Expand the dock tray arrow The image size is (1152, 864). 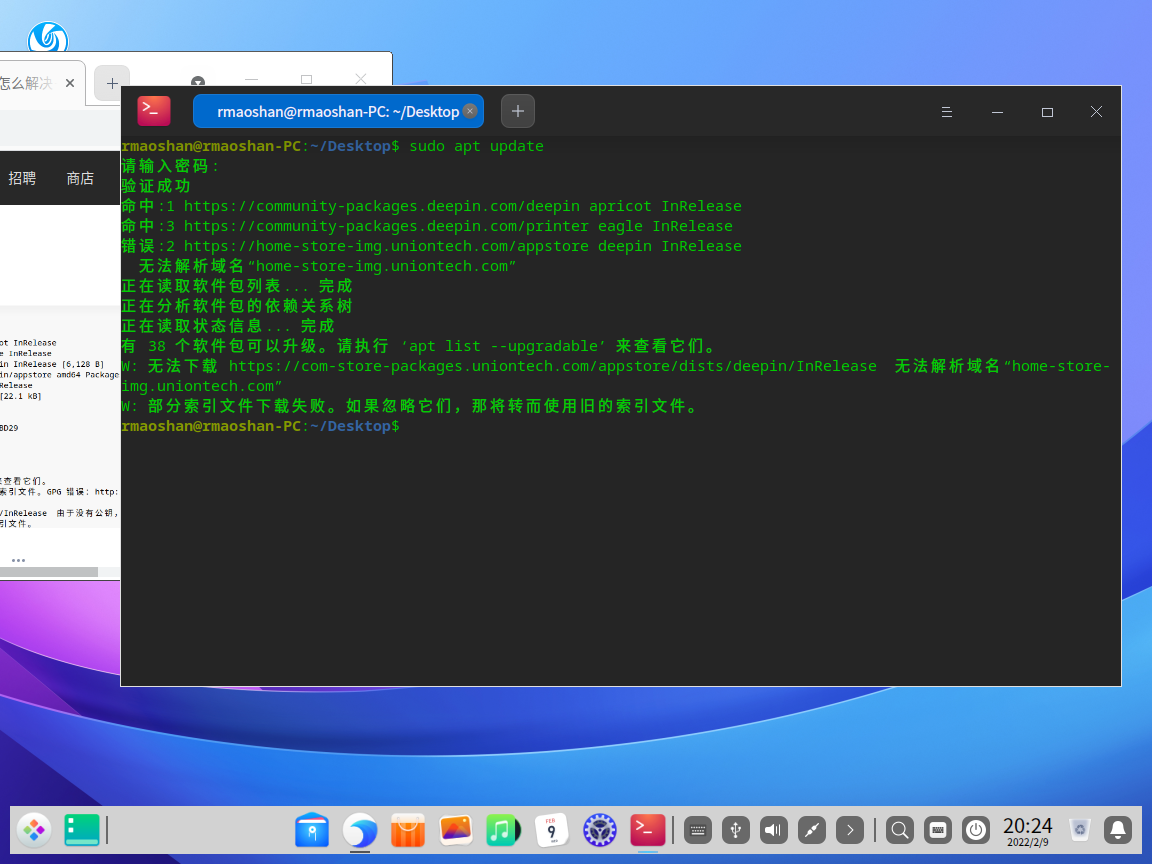tap(850, 829)
